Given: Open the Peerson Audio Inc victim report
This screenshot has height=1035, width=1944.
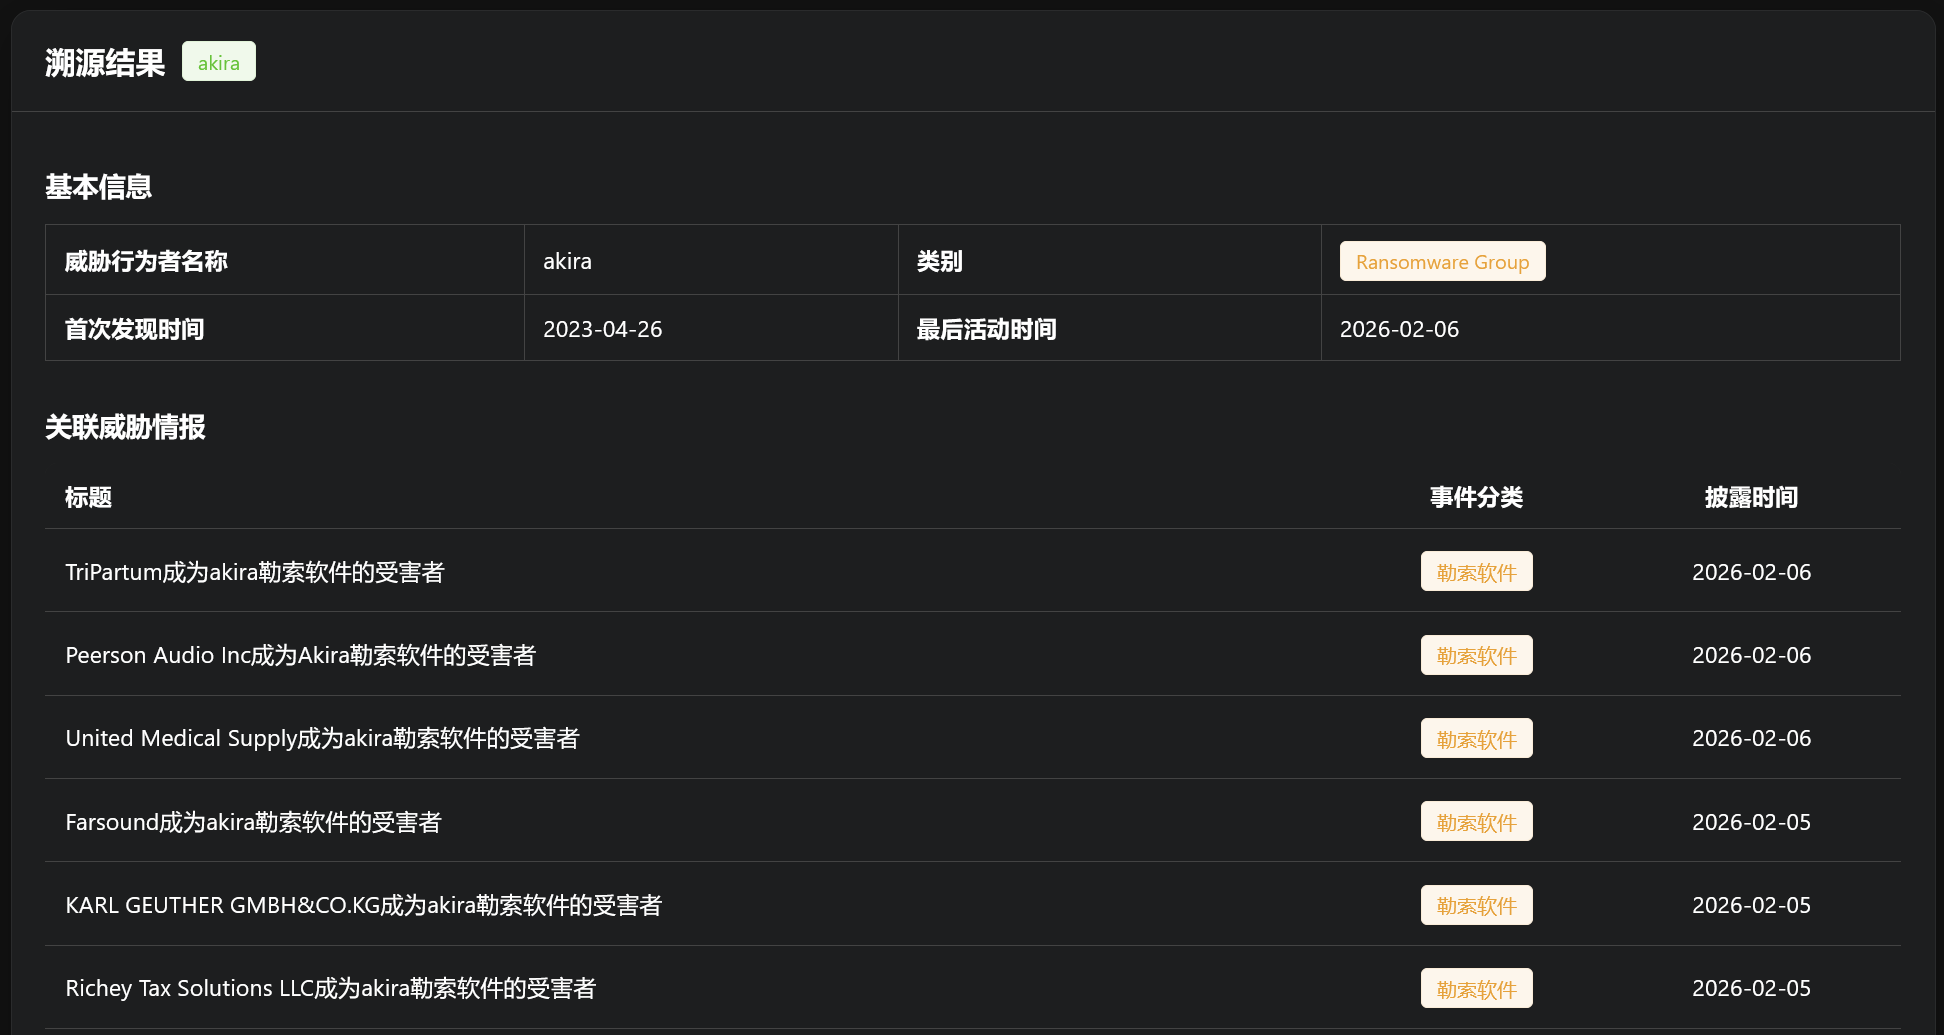Looking at the screenshot, I should click(x=301, y=655).
